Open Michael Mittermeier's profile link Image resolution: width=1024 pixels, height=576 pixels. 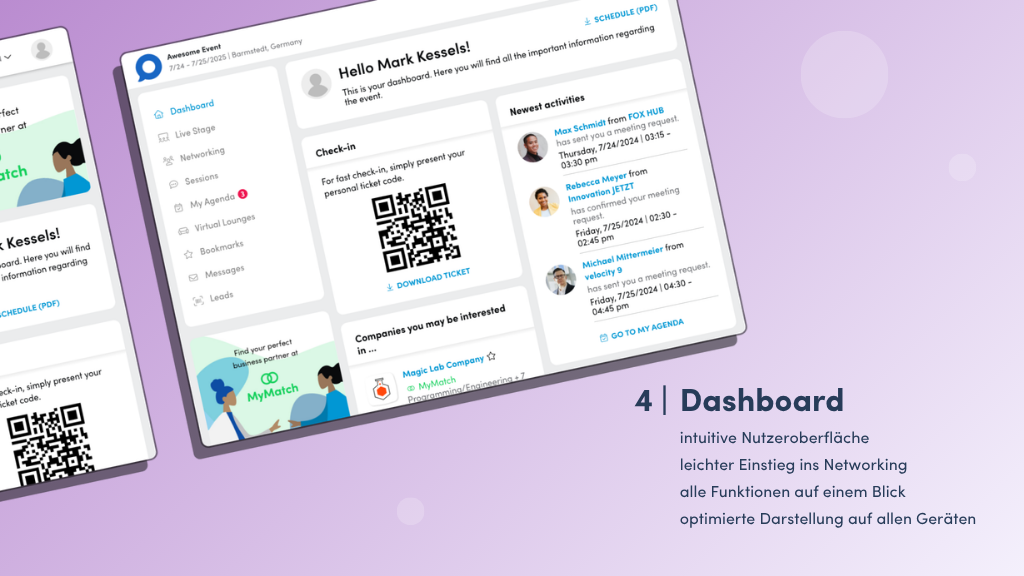tap(622, 257)
